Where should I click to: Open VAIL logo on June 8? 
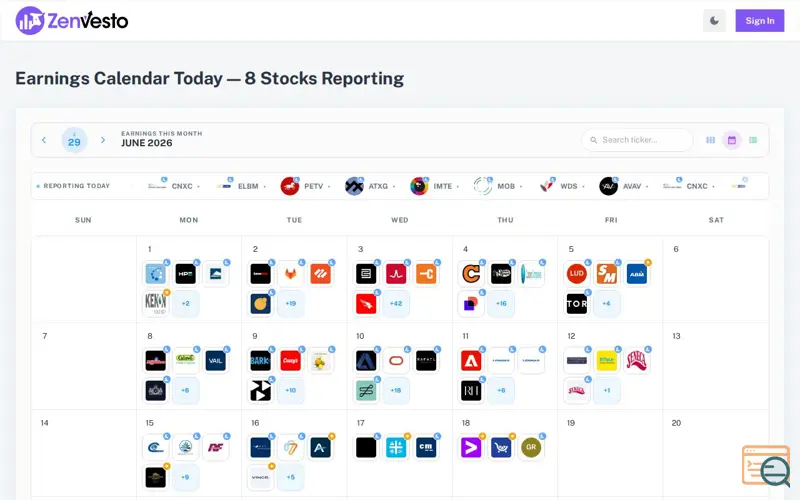point(215,361)
